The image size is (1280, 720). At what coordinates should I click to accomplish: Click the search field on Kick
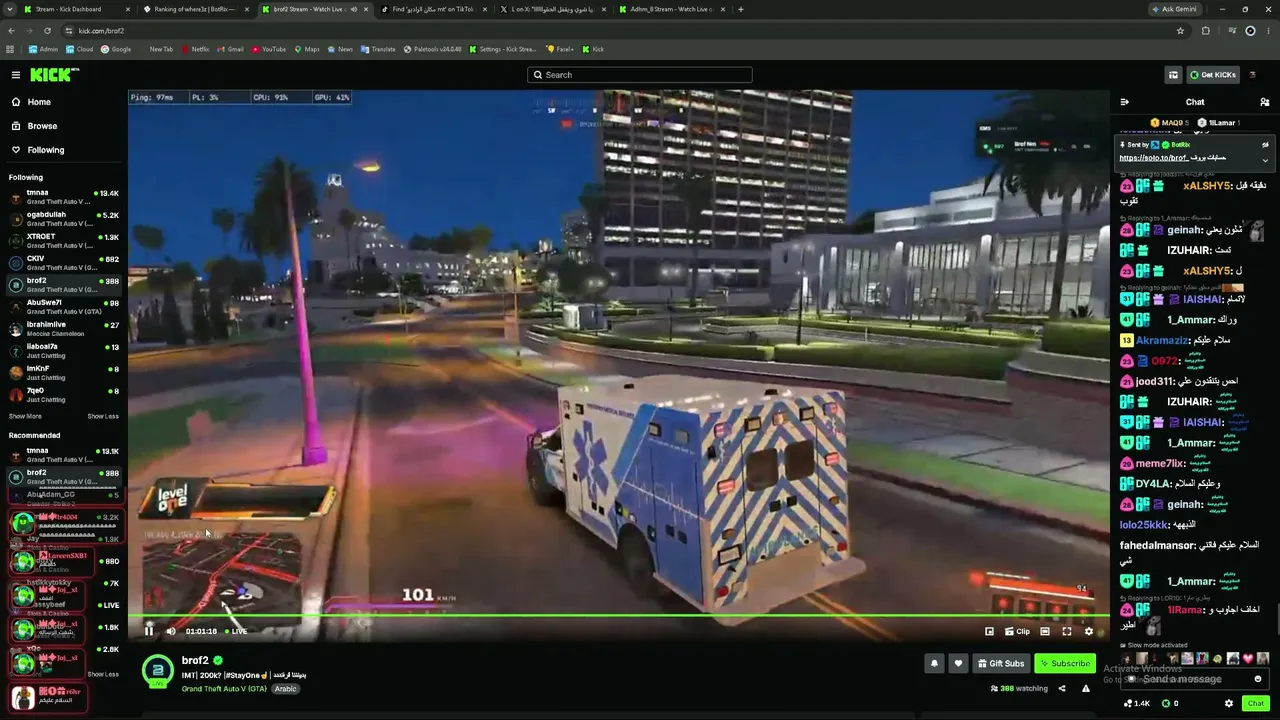(x=640, y=75)
